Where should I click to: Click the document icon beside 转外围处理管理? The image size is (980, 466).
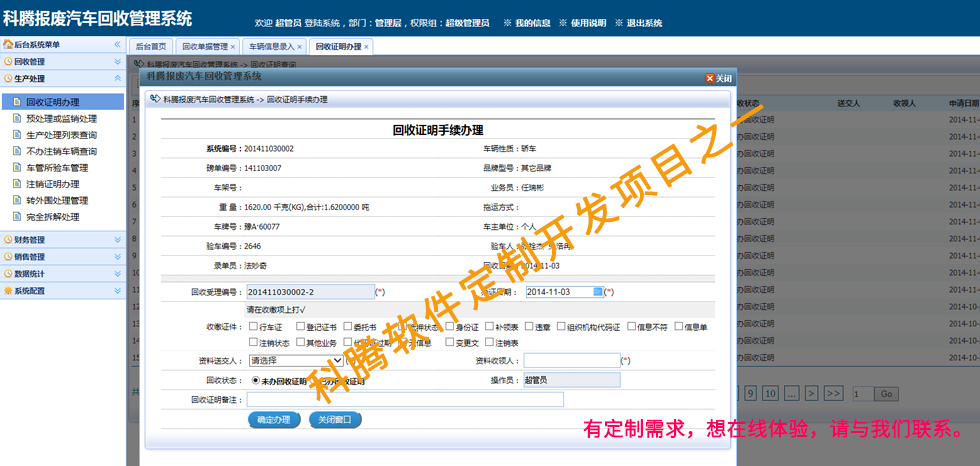click(17, 201)
